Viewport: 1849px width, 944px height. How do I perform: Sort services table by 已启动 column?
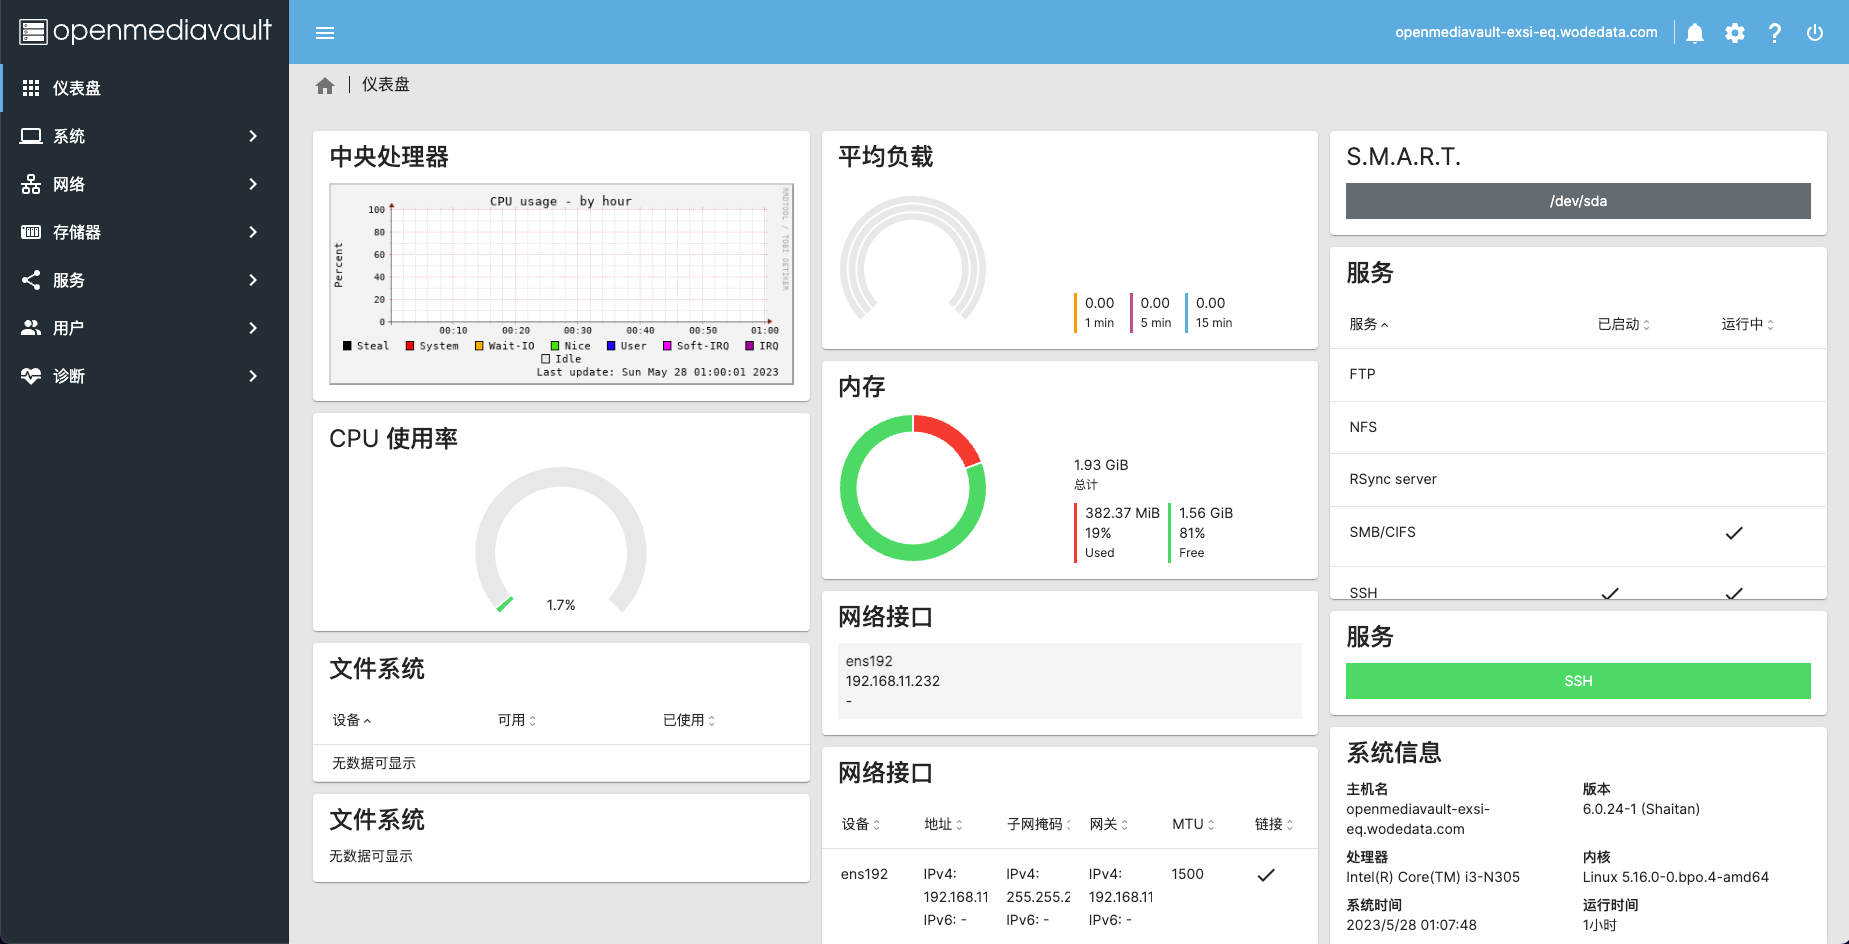tap(1623, 324)
